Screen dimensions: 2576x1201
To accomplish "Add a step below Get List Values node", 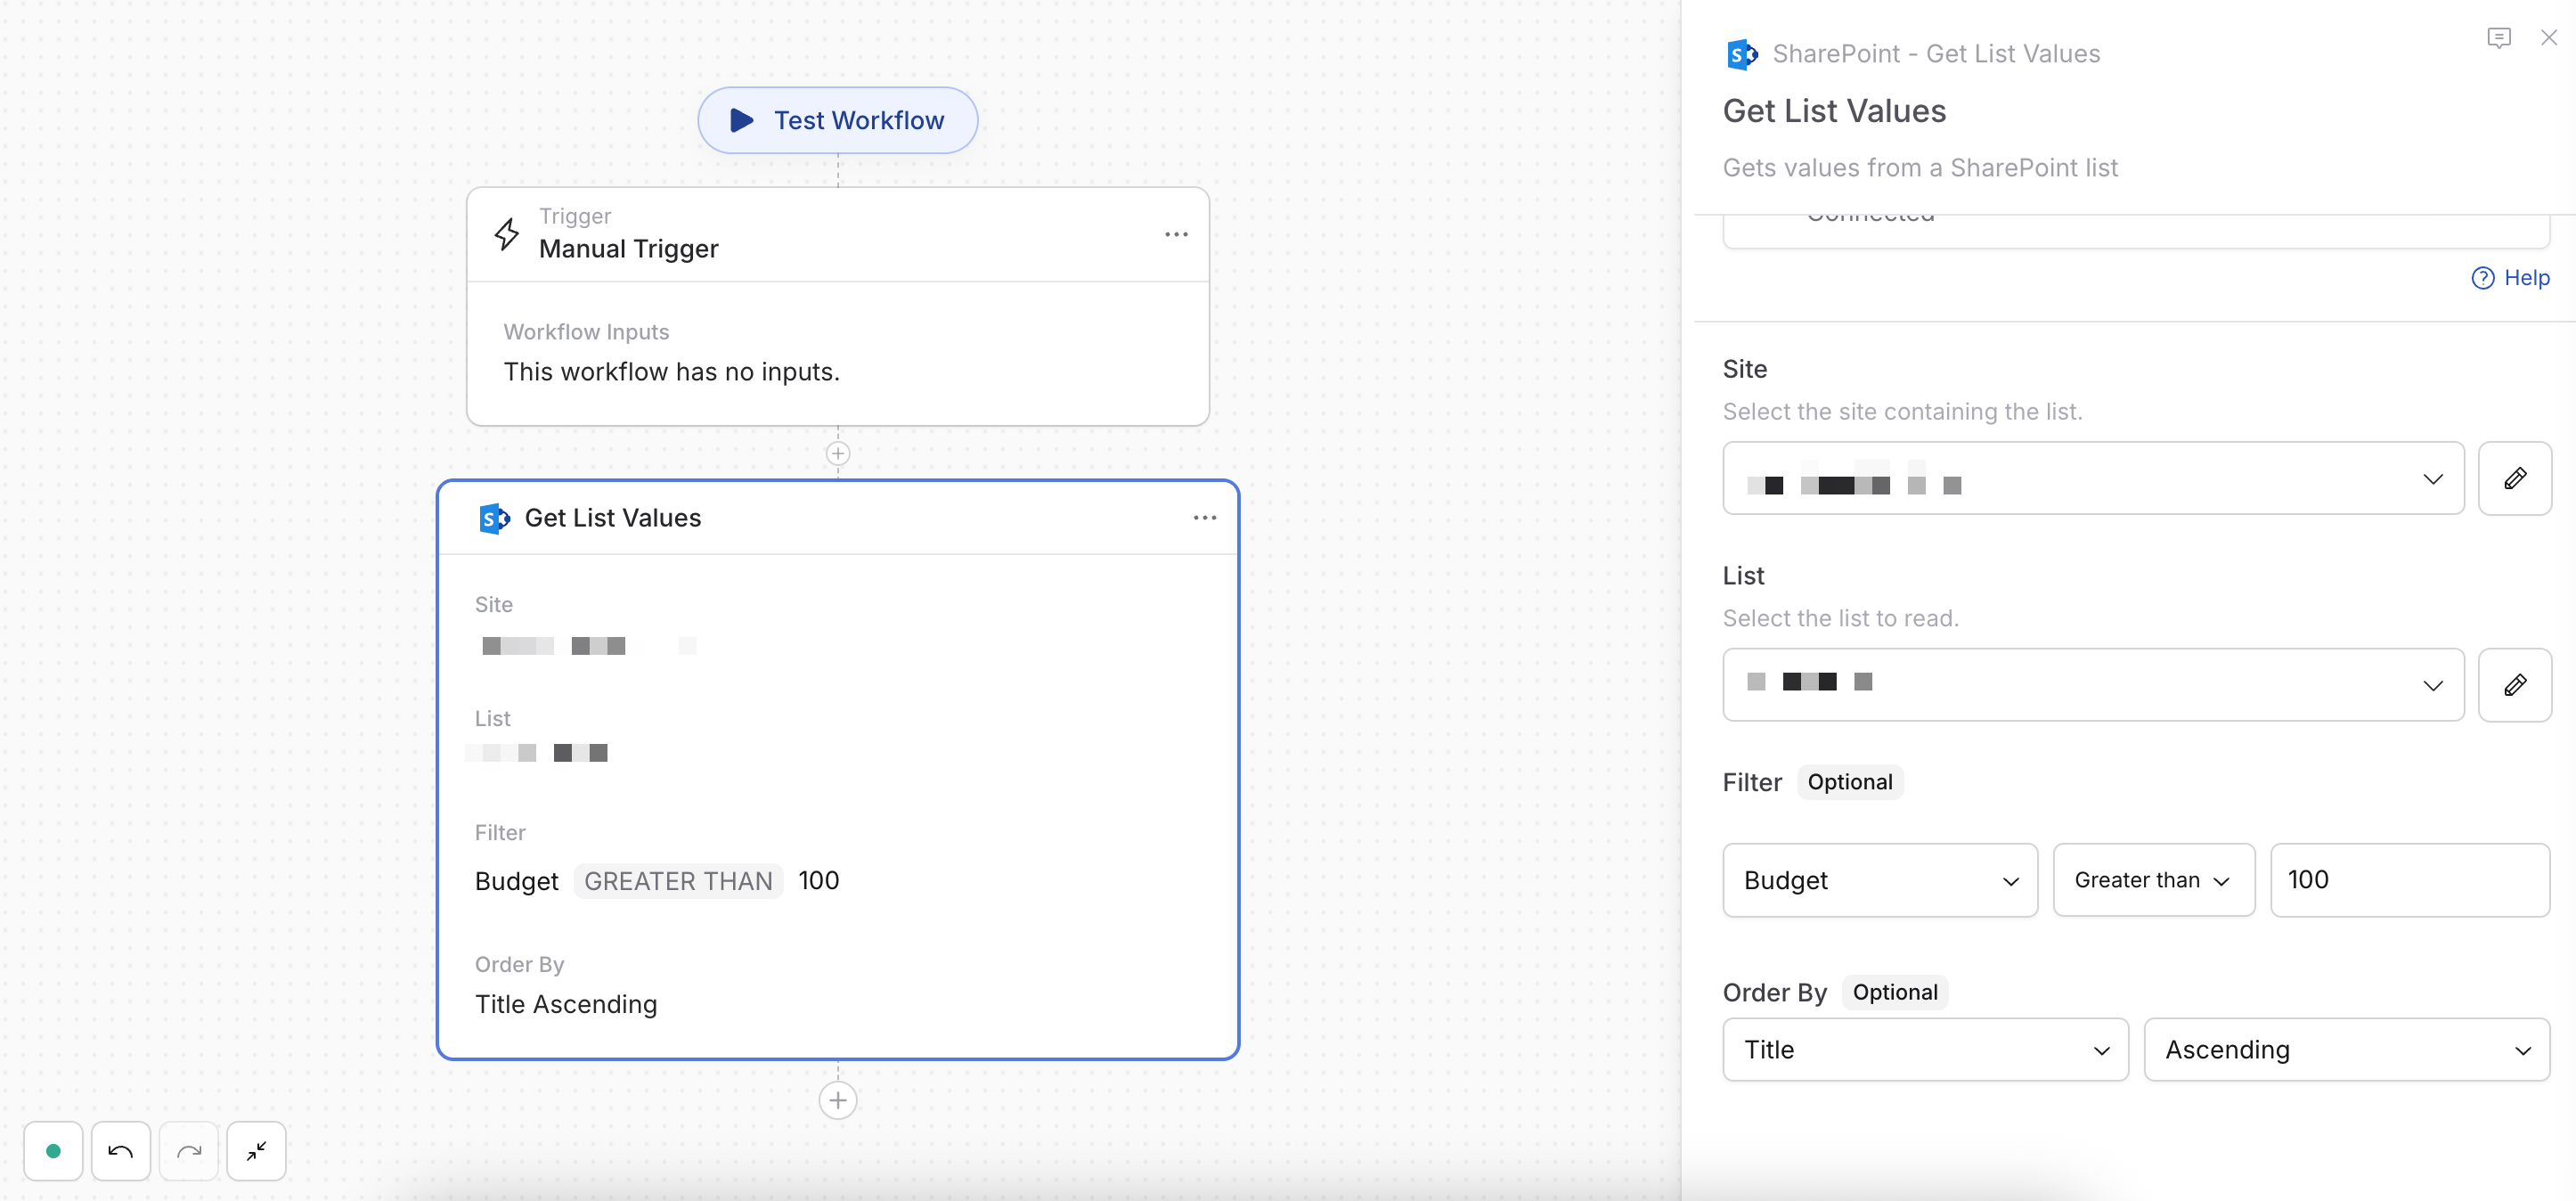I will [838, 1100].
